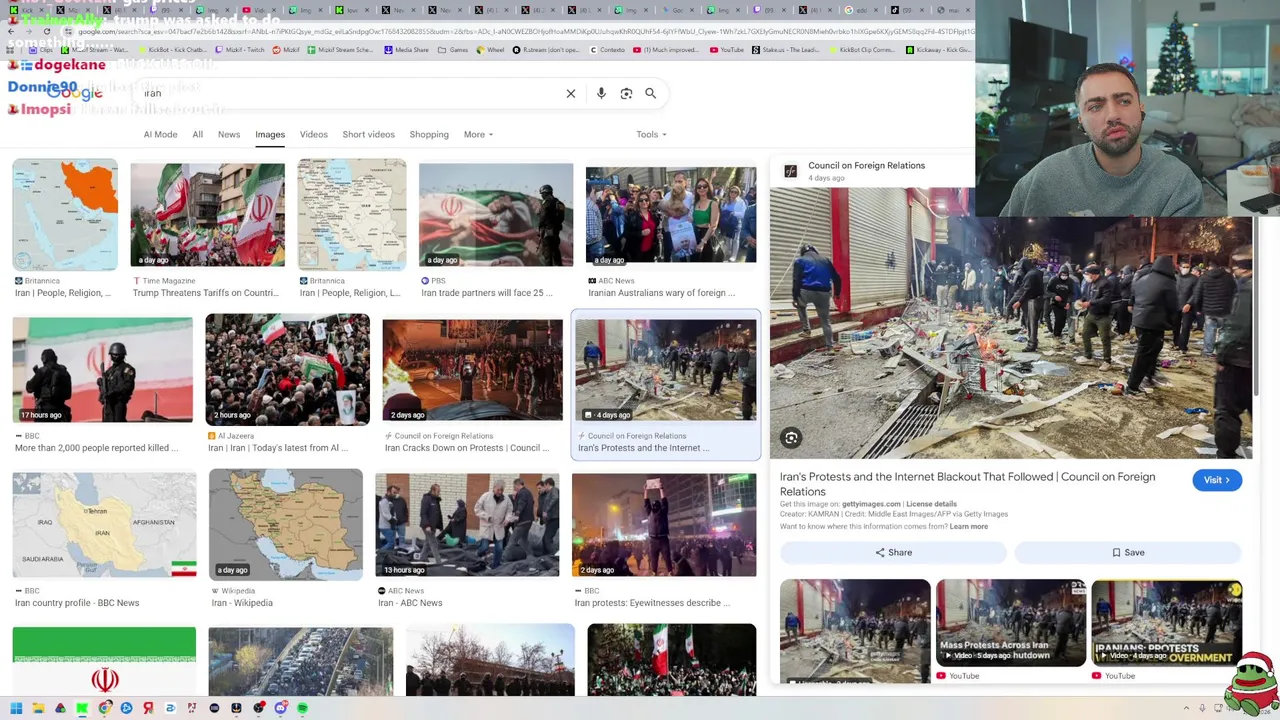Switch to the All results tab
This screenshot has height=720, width=1280.
tap(198, 134)
